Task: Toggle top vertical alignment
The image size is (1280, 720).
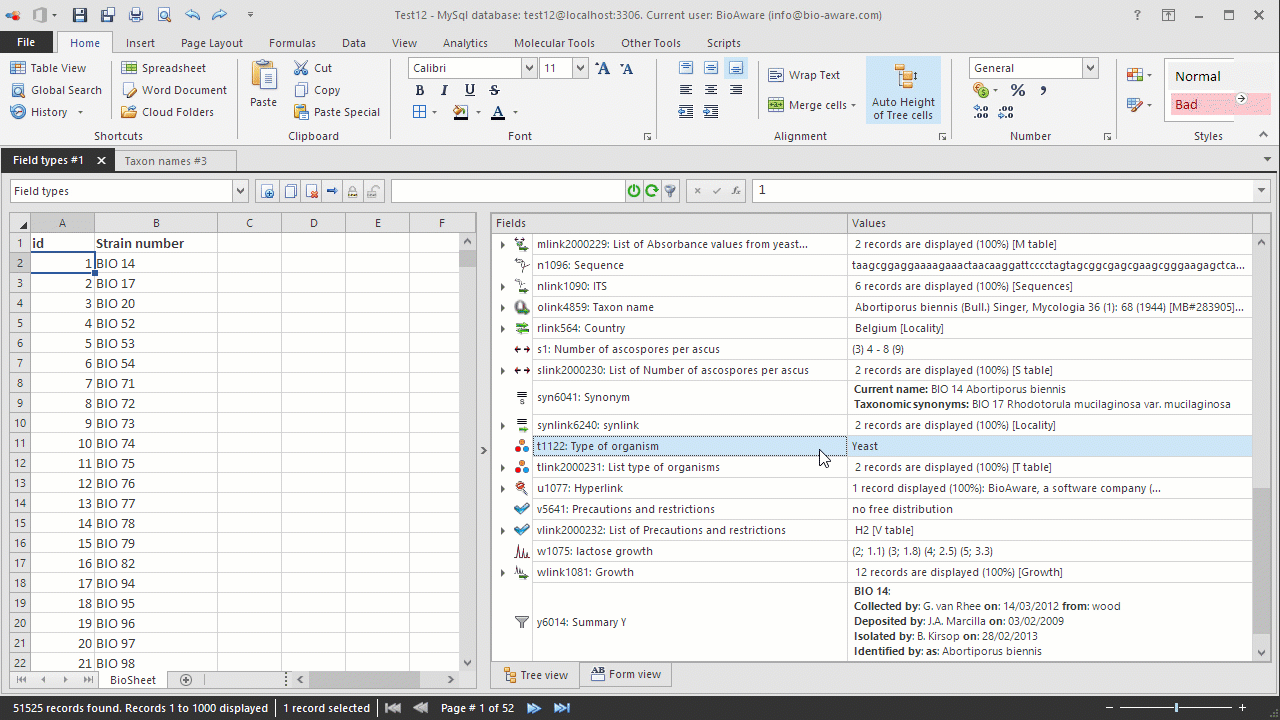Action: coord(686,68)
